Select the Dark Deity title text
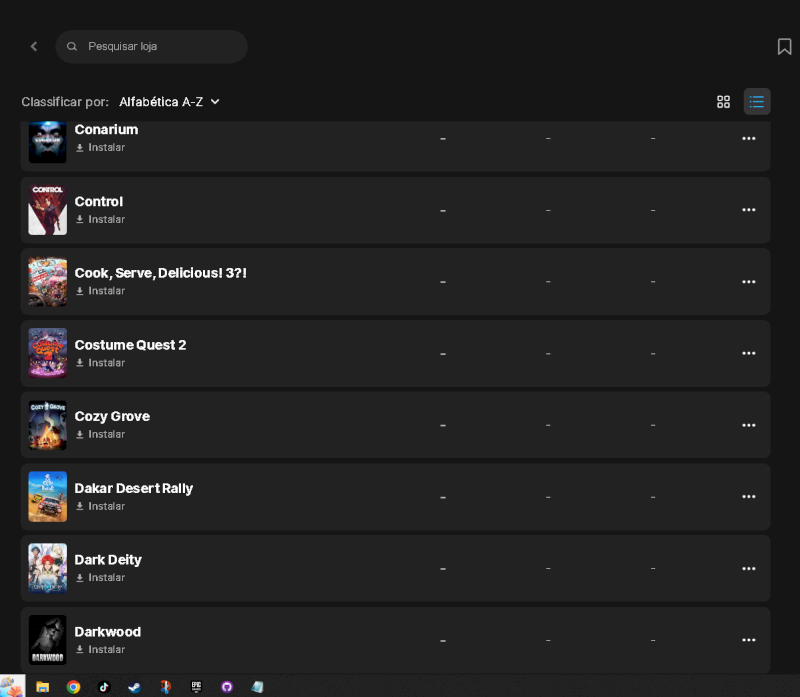This screenshot has width=800, height=697. pos(108,560)
